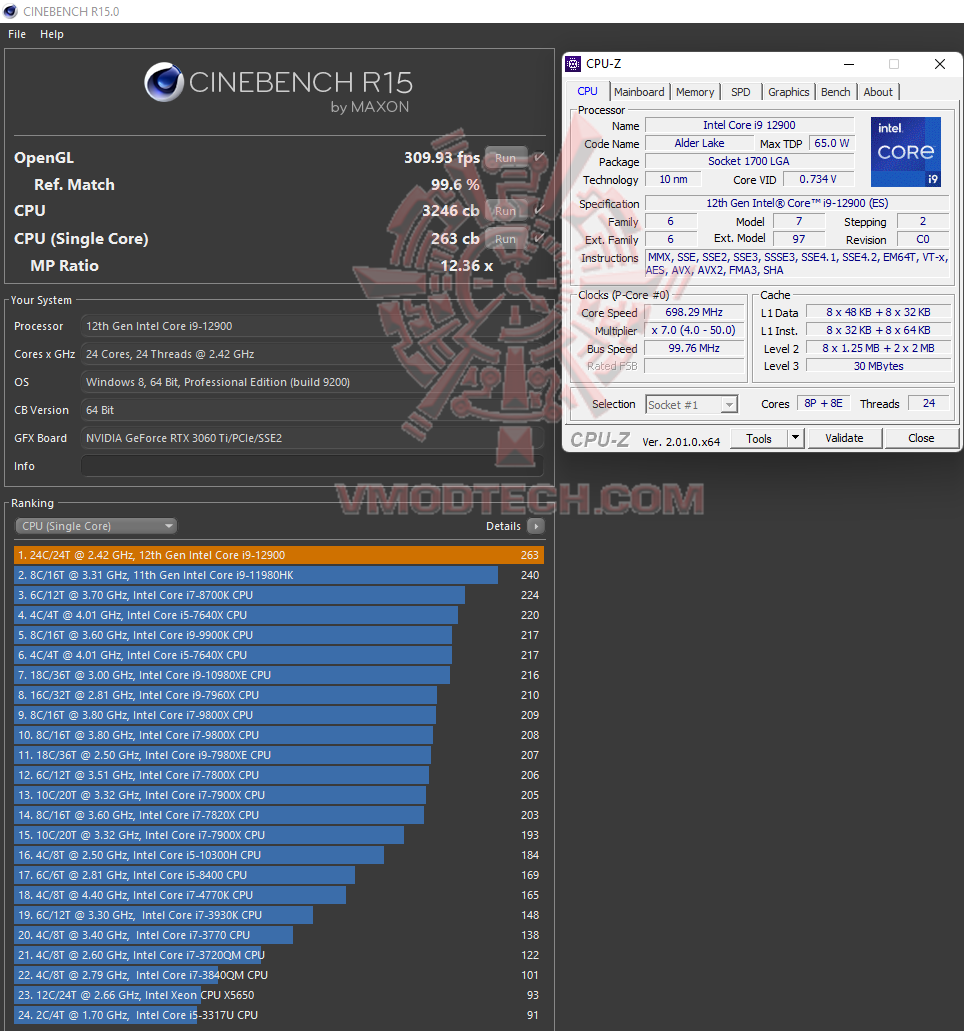Image resolution: width=964 pixels, height=1031 pixels.
Task: Click the Details arrow icon in Ranking
Action: point(536,526)
